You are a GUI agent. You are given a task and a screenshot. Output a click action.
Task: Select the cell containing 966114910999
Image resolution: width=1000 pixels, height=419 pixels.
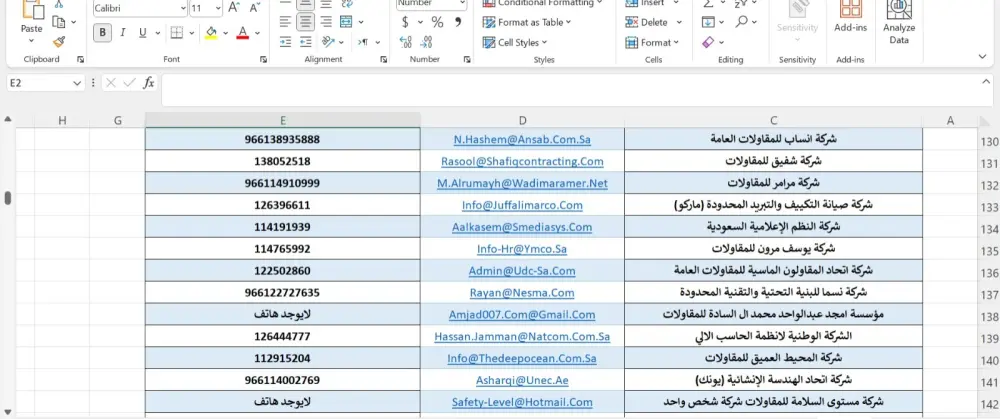coord(283,183)
